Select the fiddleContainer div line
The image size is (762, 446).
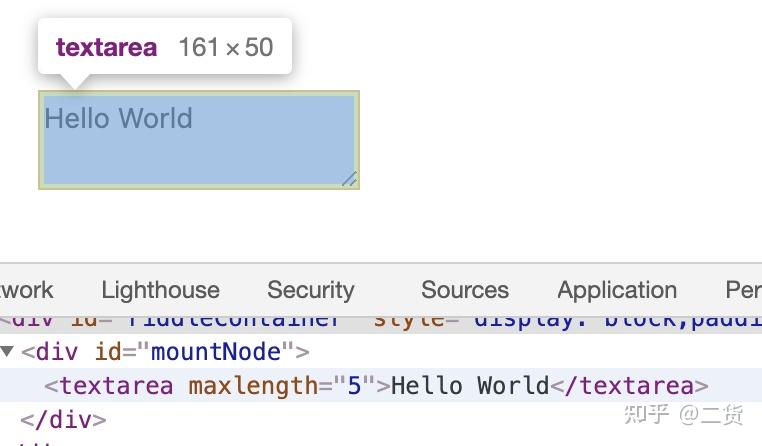pyautogui.click(x=300, y=322)
